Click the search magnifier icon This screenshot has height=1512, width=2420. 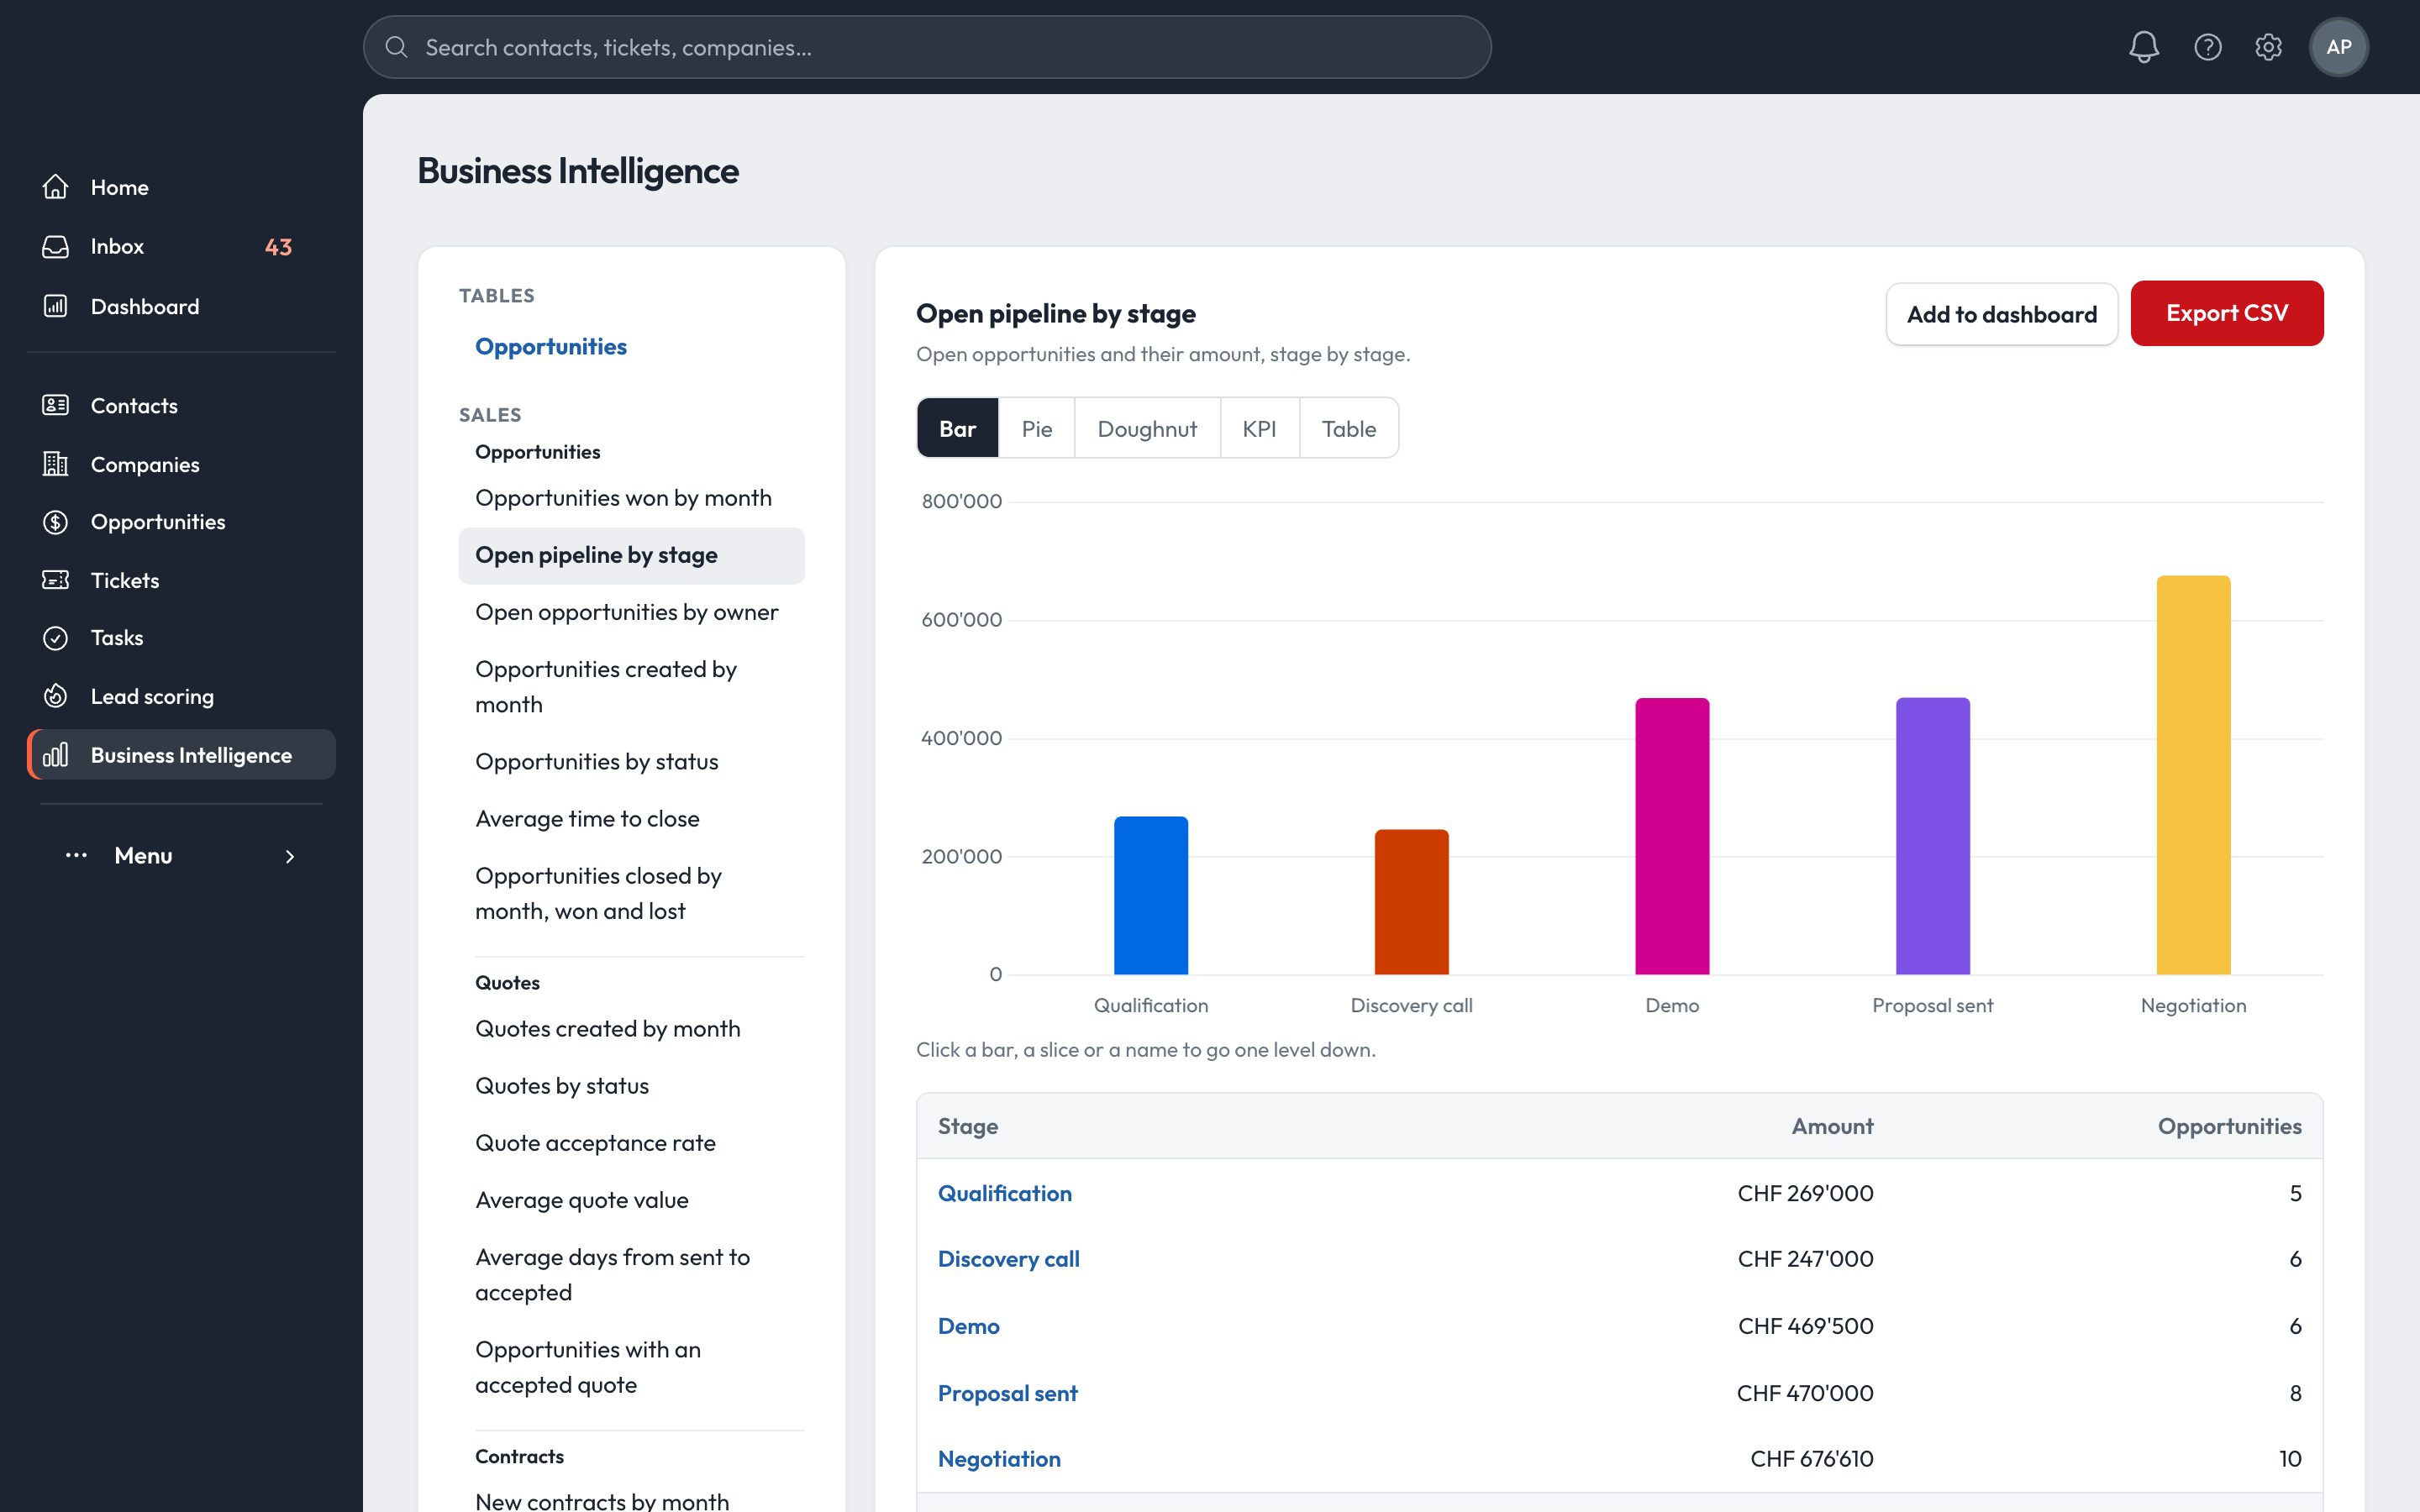[396, 47]
